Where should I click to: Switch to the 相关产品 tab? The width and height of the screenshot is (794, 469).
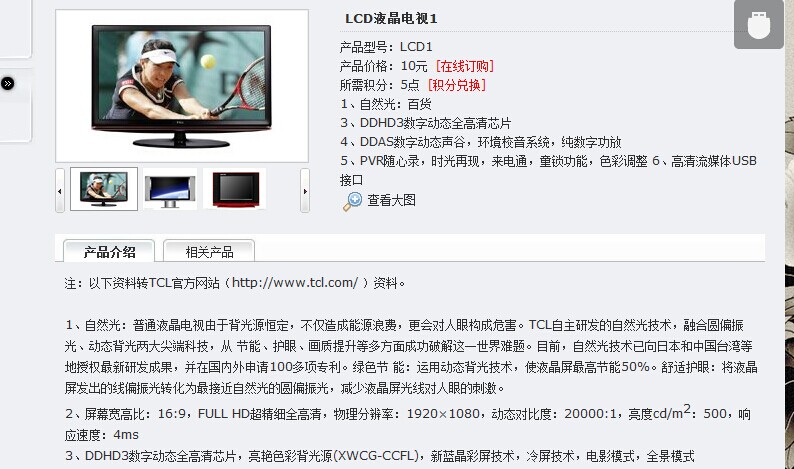click(209, 252)
